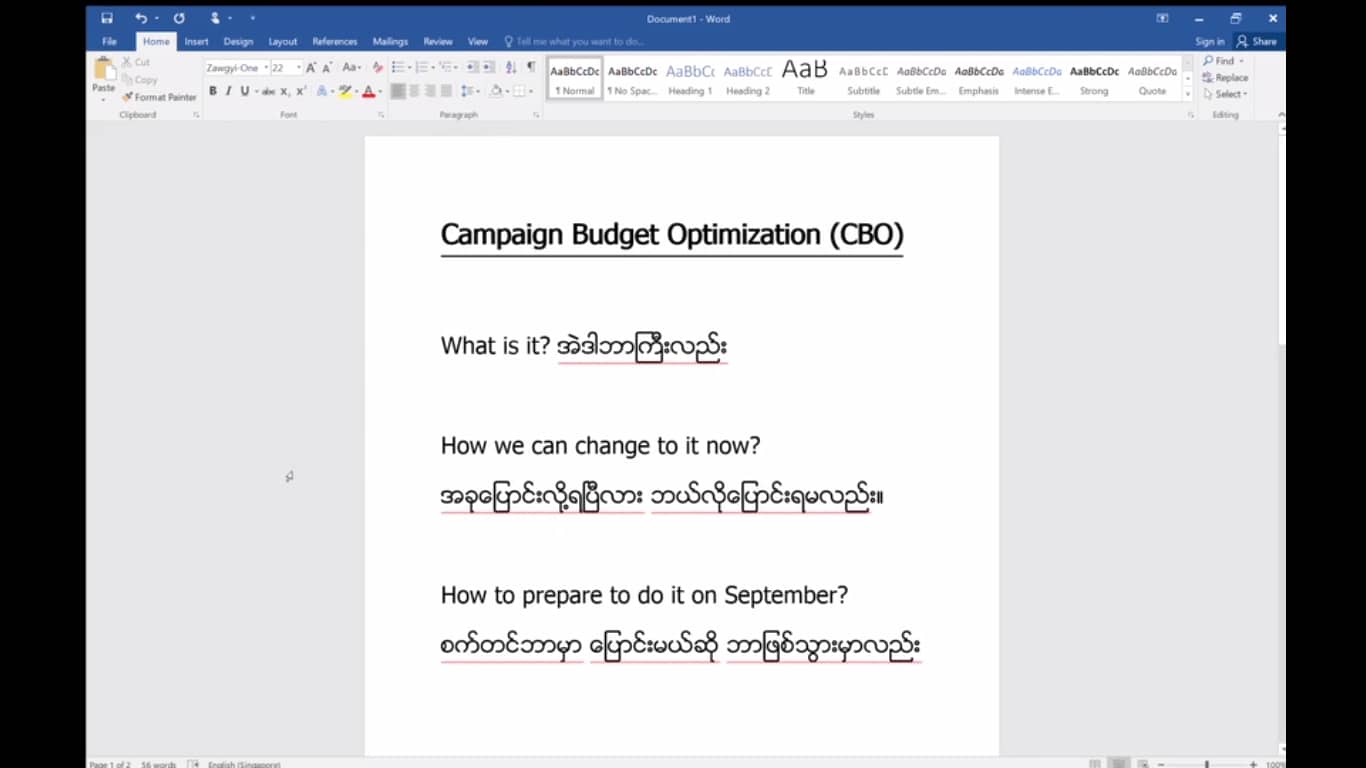Switch to the Insert tab
Viewport: 1366px width, 768px height.
[196, 41]
